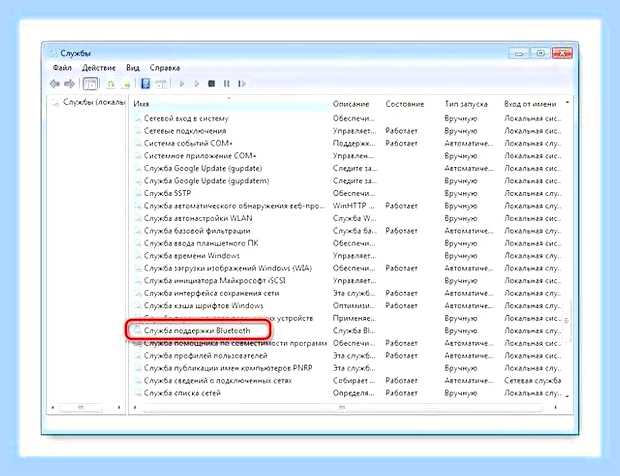
Task: Click gear icon of Служба поддержки Bluetooth row
Action: (x=138, y=331)
